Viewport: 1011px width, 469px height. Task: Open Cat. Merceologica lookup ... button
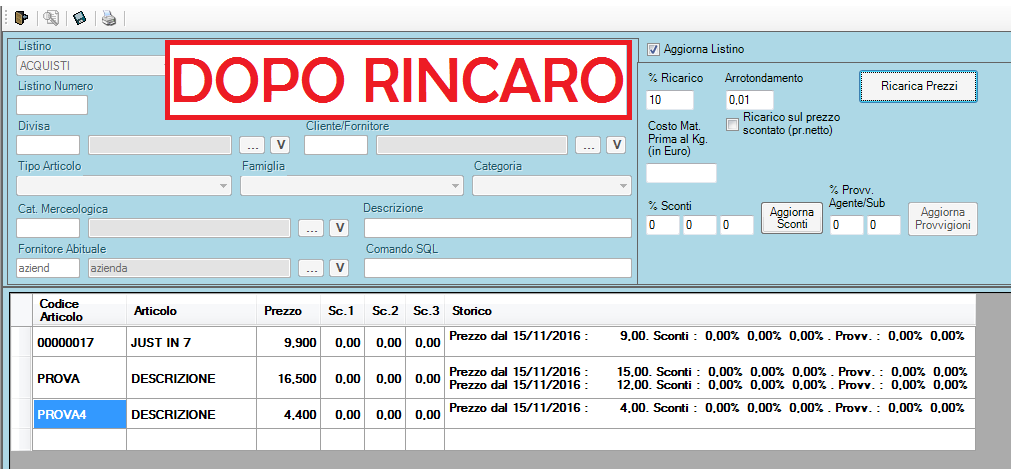pyautogui.click(x=311, y=228)
